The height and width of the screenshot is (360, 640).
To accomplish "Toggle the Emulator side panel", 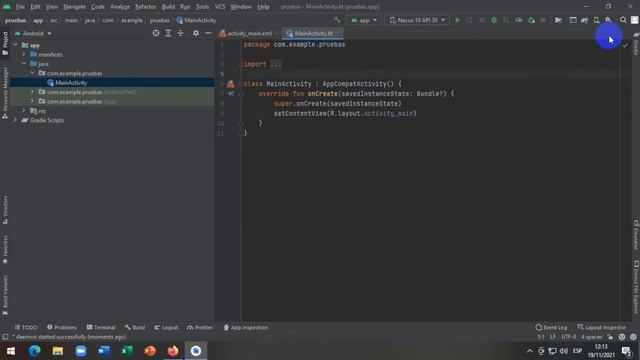I will tap(636, 234).
